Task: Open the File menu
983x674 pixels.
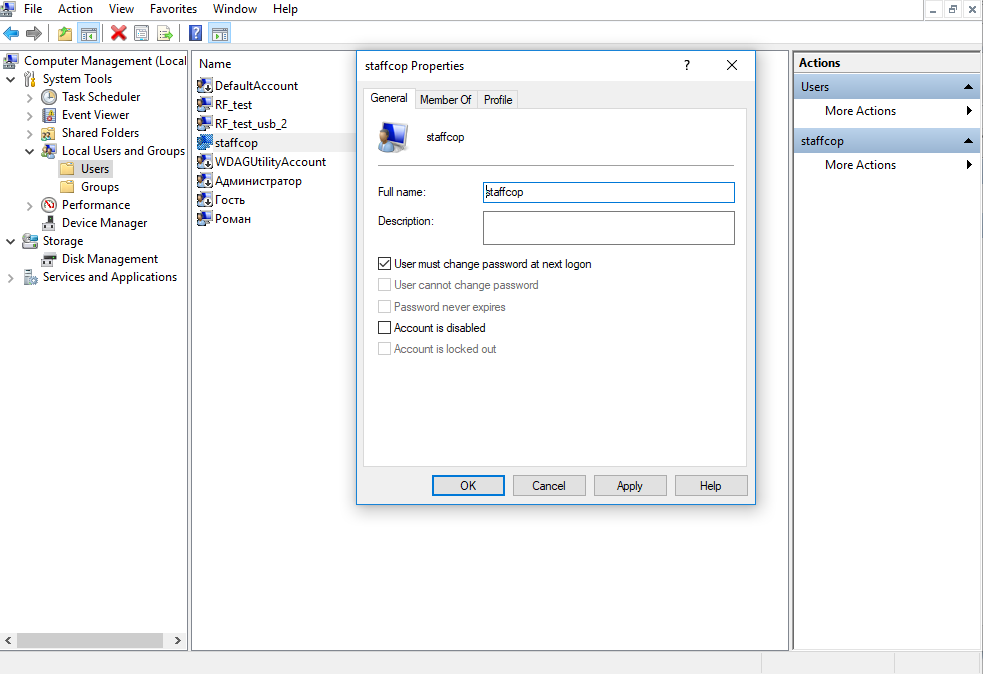Action: tap(33, 9)
